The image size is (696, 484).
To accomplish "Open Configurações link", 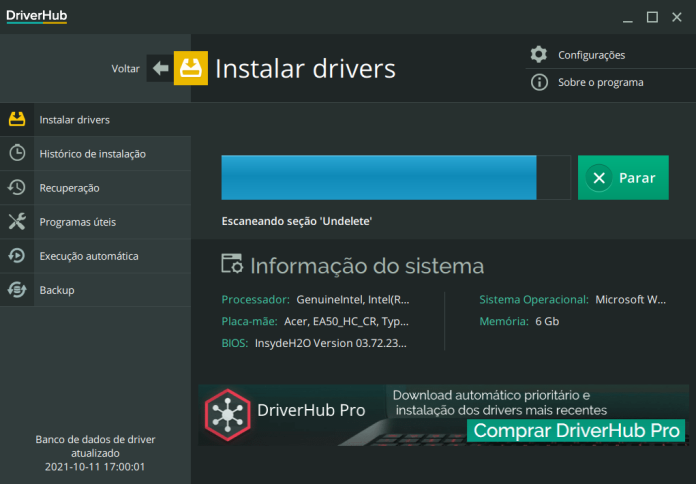I will pyautogui.click(x=592, y=55).
